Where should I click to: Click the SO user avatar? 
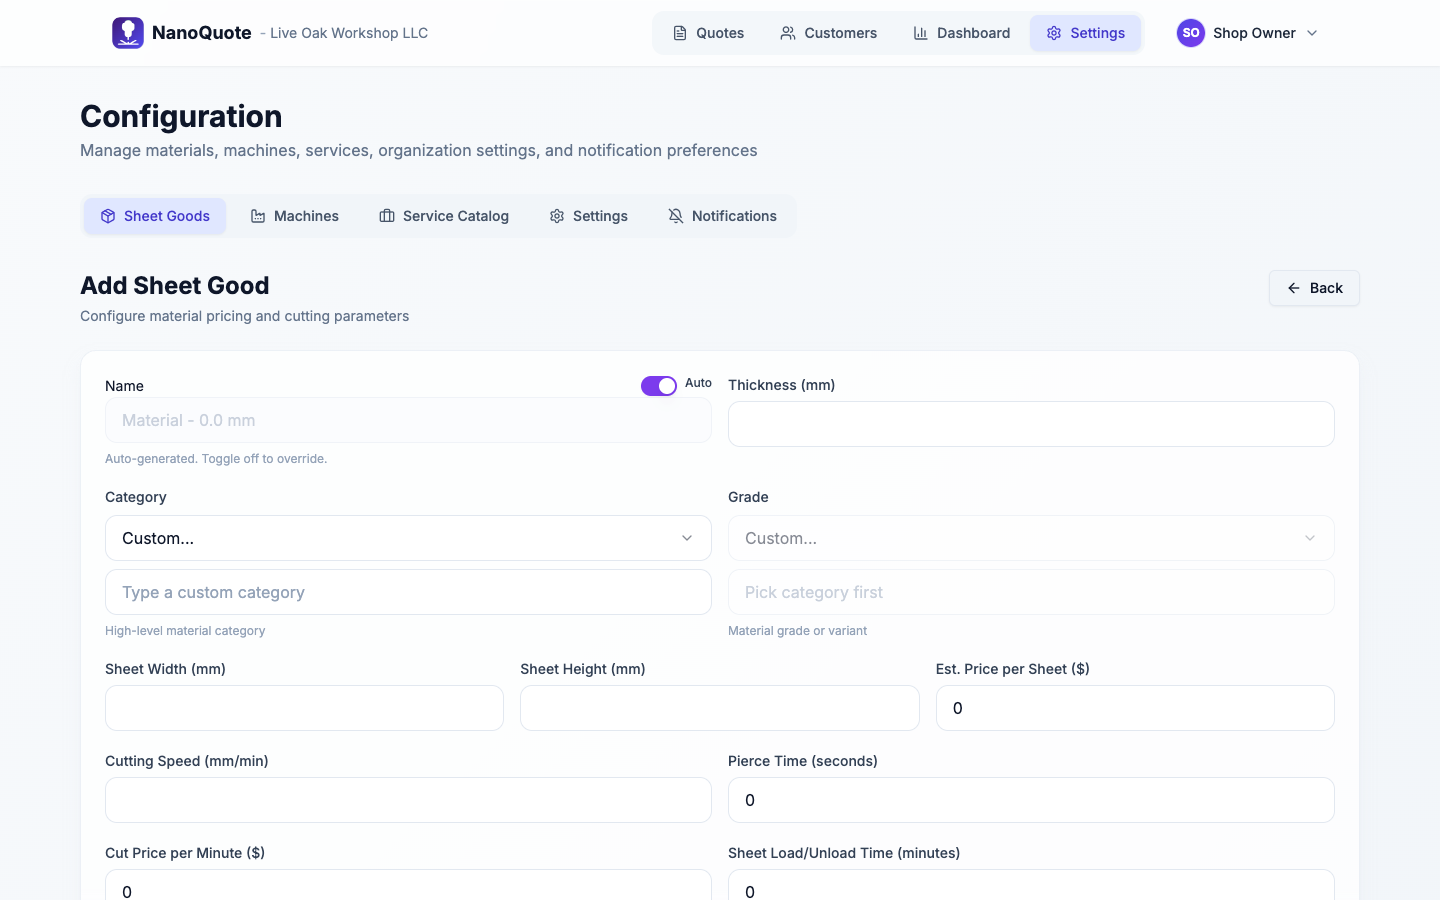1190,33
